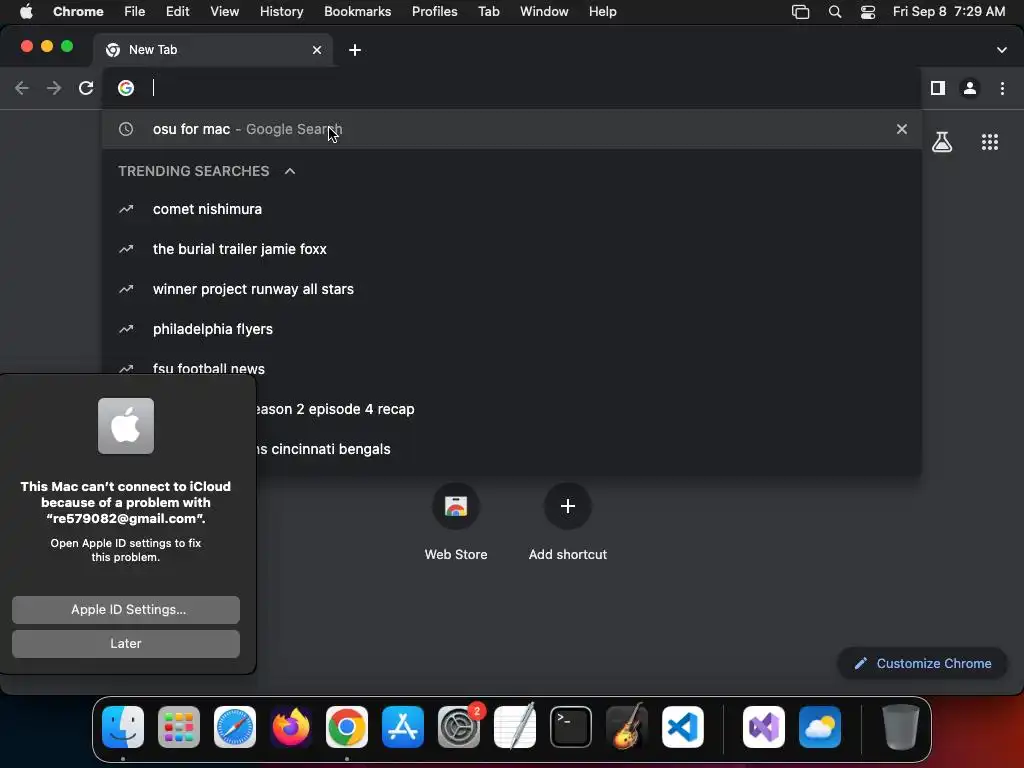Select 'fsu football news' suggestion
This screenshot has height=768, width=1024.
pyautogui.click(x=511, y=368)
